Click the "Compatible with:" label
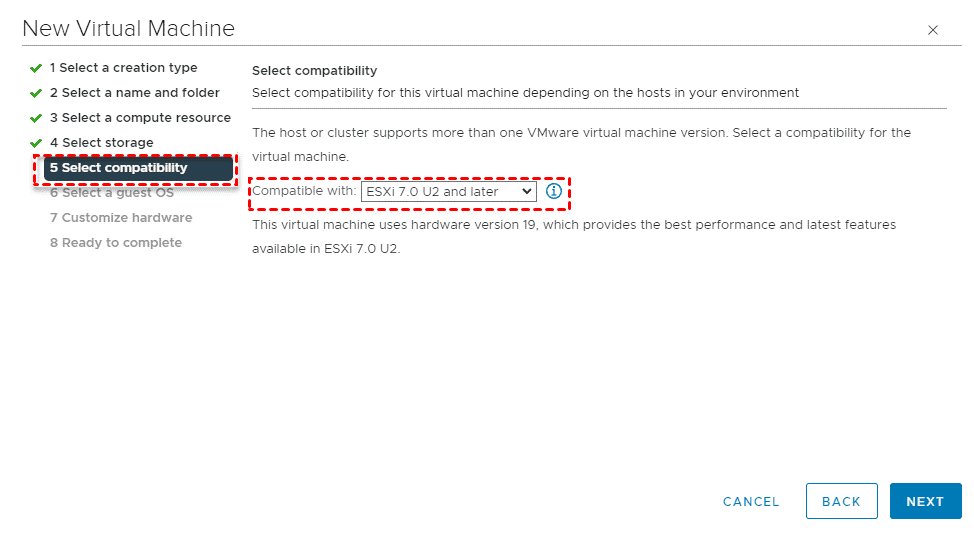This screenshot has height=536, width=974. [x=304, y=191]
